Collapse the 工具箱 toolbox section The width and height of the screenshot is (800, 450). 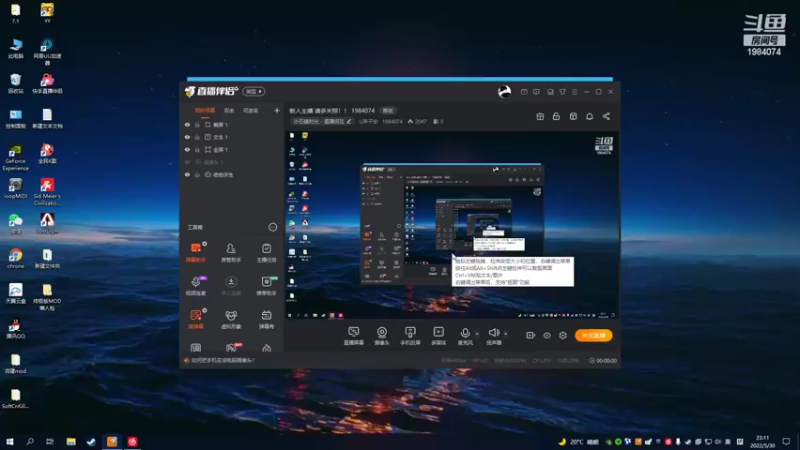[x=273, y=227]
